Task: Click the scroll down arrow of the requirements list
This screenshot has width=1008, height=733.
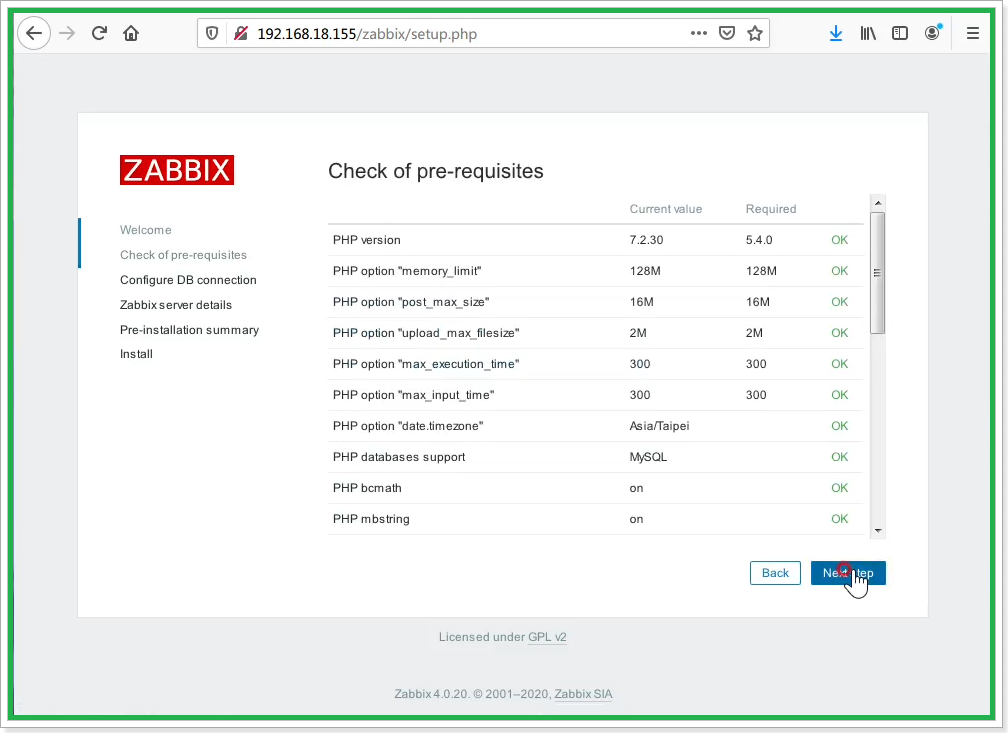Action: (x=878, y=531)
